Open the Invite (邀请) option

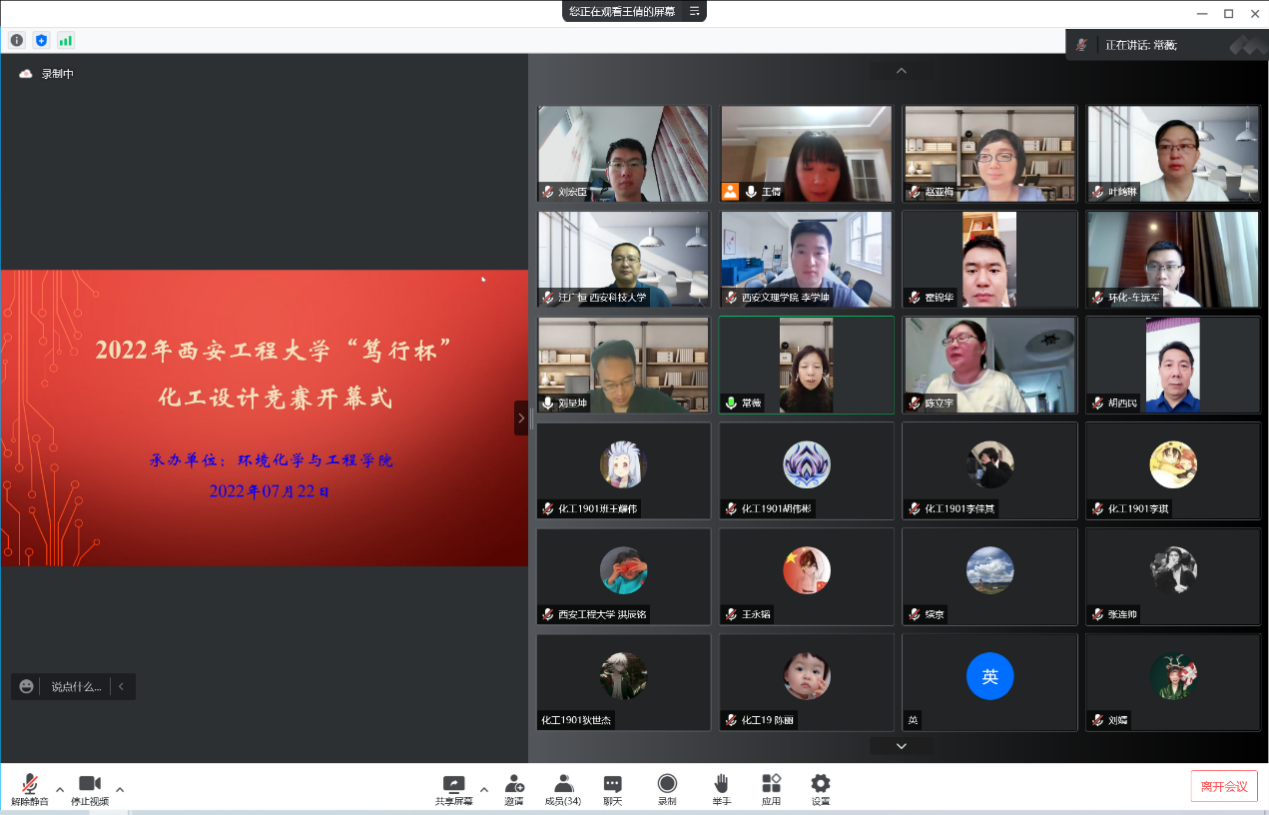click(x=514, y=788)
